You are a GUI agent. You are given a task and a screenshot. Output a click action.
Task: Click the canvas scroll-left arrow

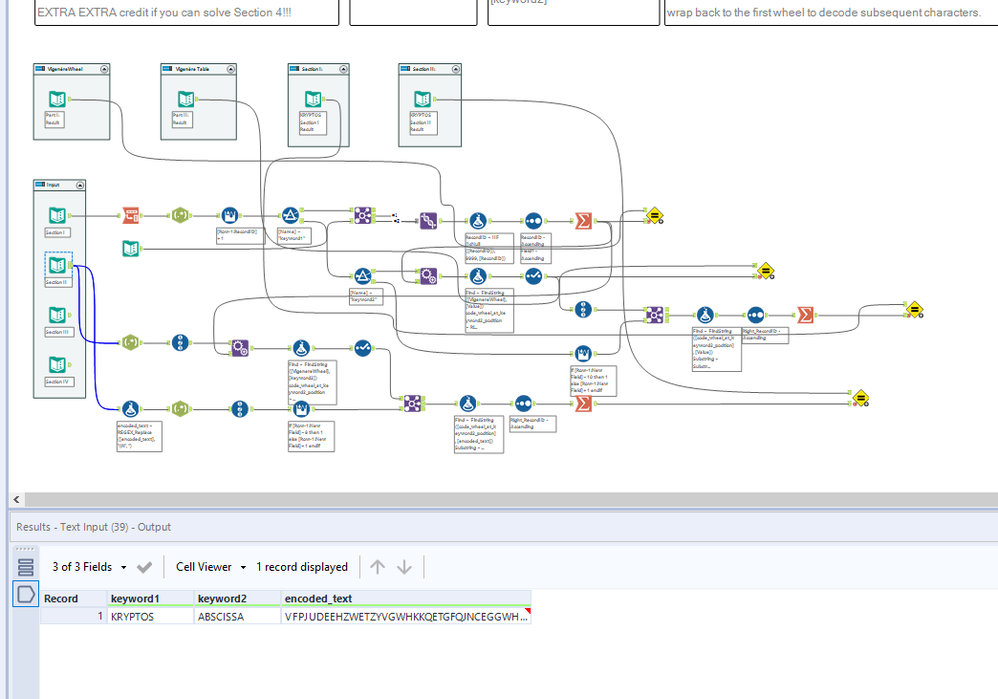point(17,500)
